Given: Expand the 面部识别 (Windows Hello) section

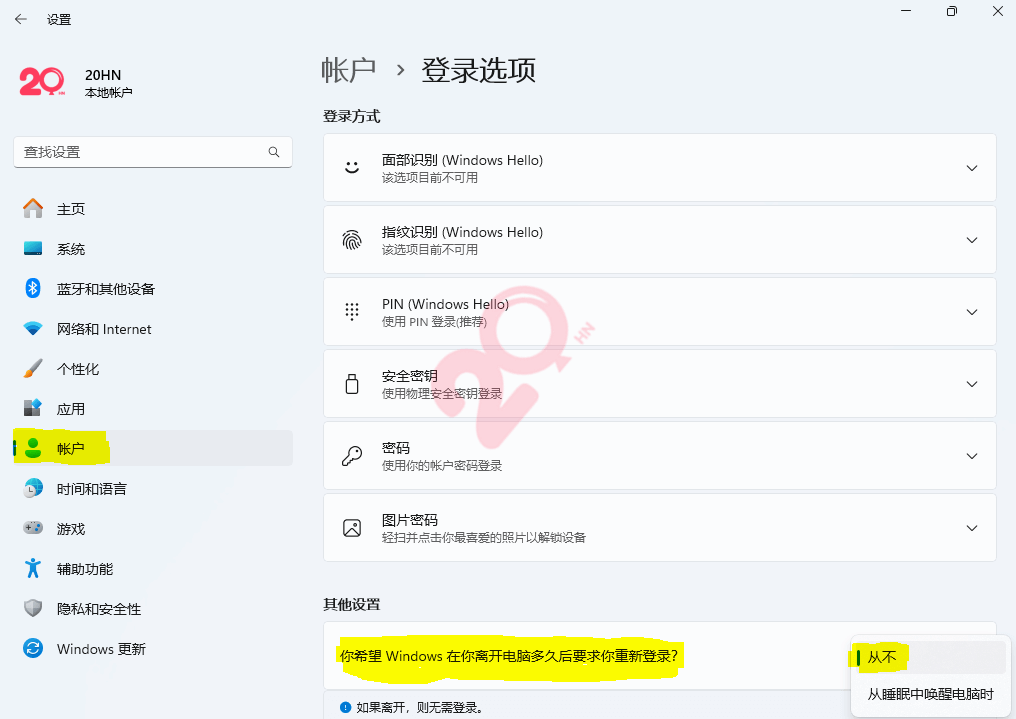Looking at the screenshot, I should [971, 168].
